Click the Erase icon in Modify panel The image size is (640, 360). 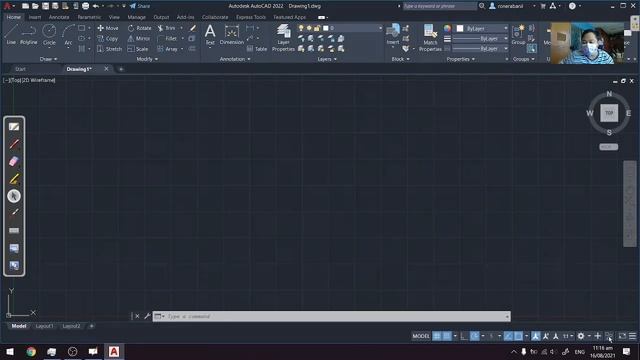click(x=193, y=28)
